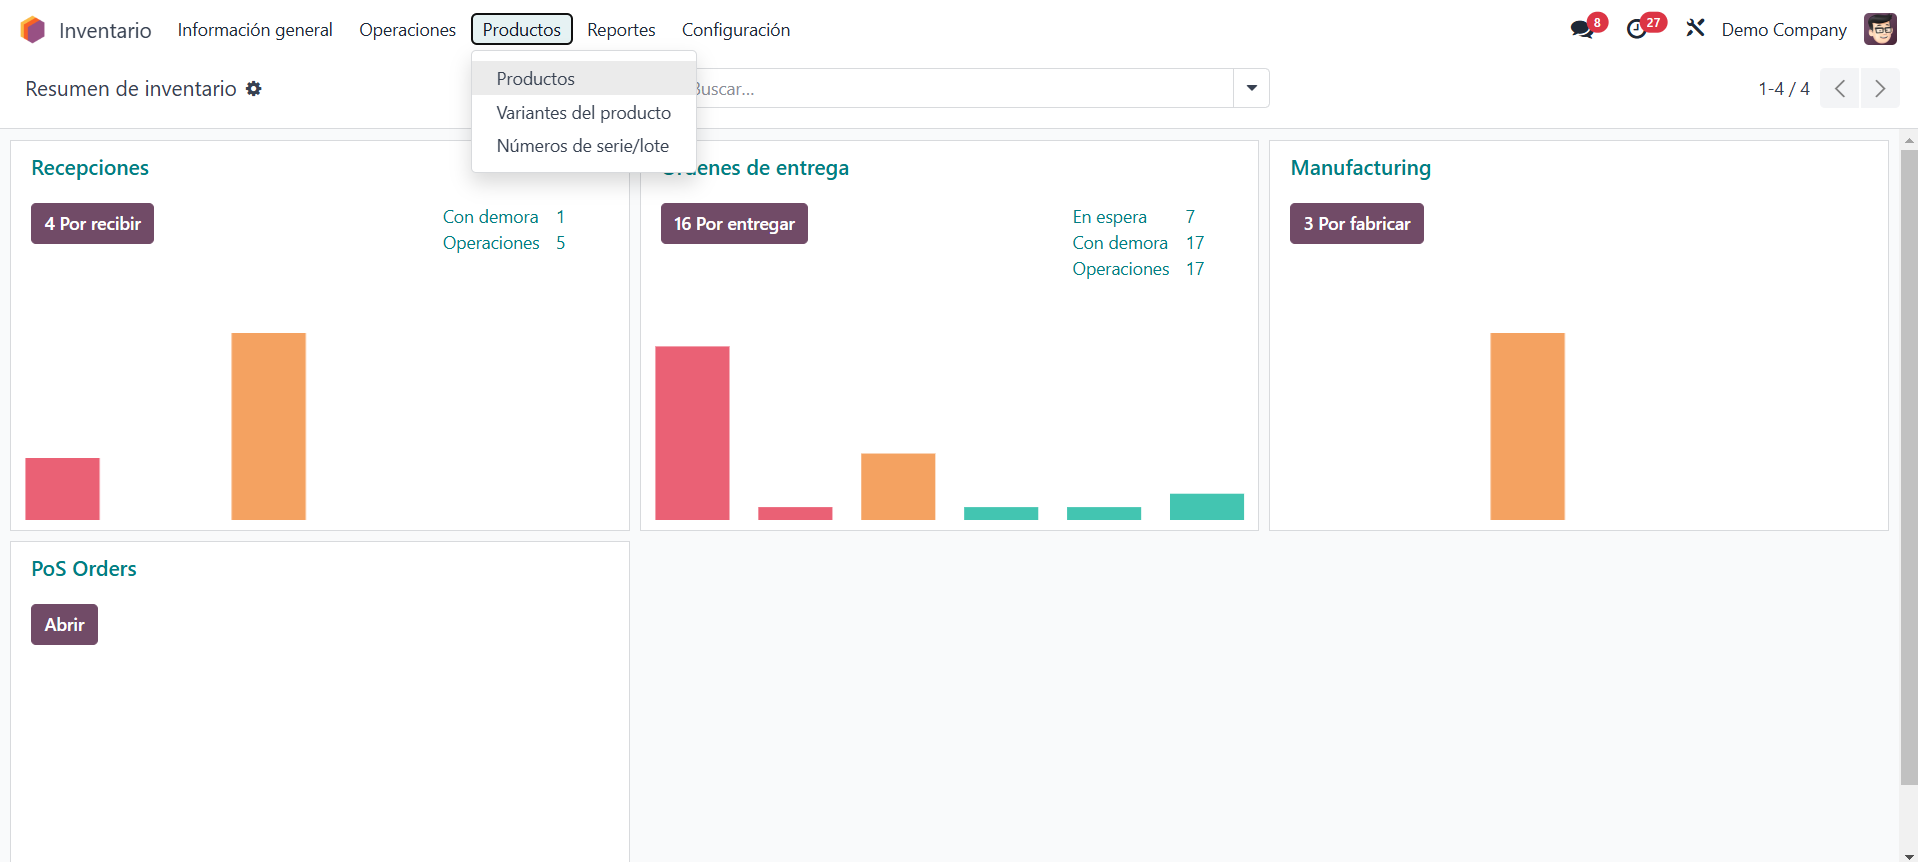The image size is (1918, 862).
Task: Click the orange bar in Manufacturing chart
Action: tap(1527, 426)
